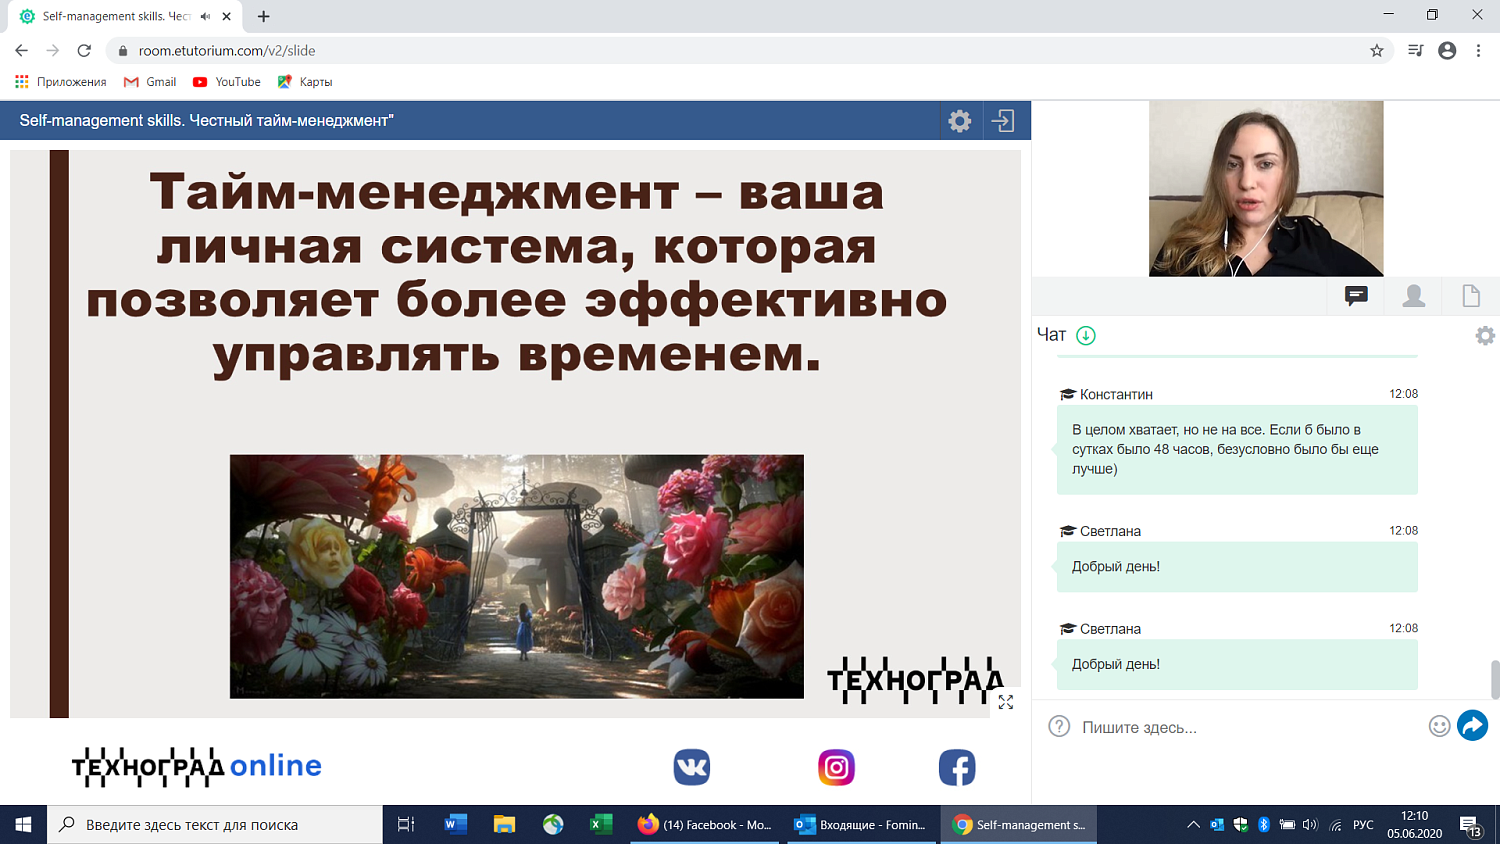The height and width of the screenshot is (844, 1500).
Task: Open network Wi-Fi tray icon
Action: tap(1336, 825)
